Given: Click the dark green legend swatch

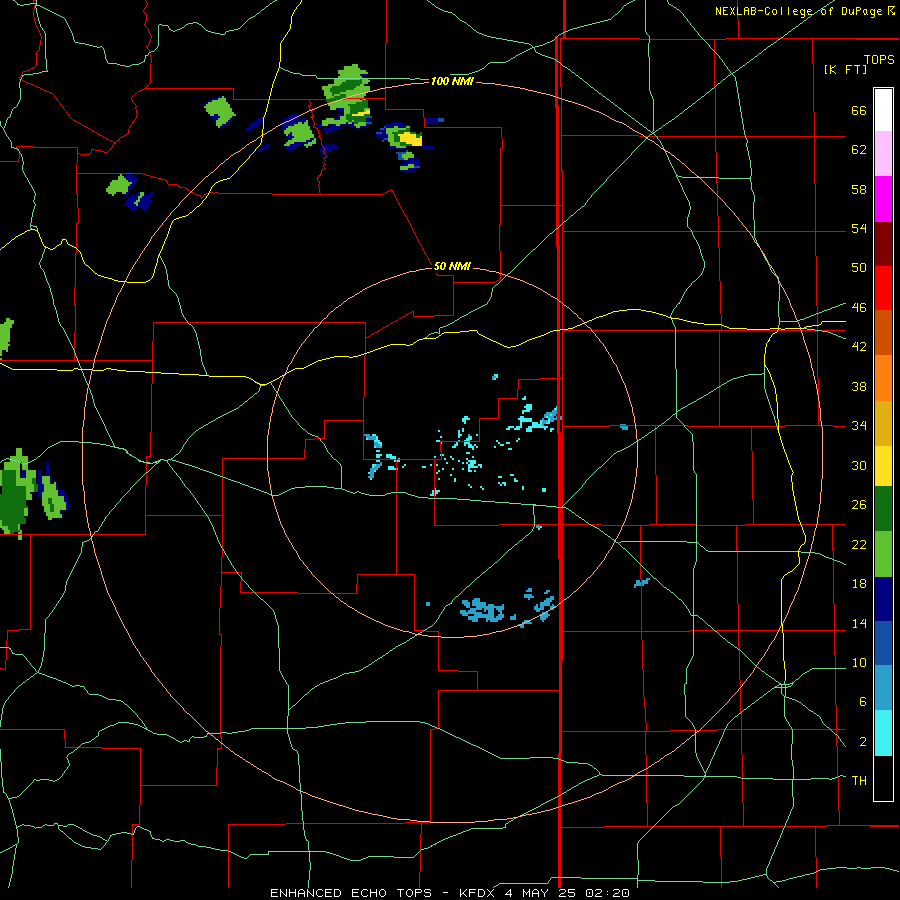Looking at the screenshot, I should [883, 509].
